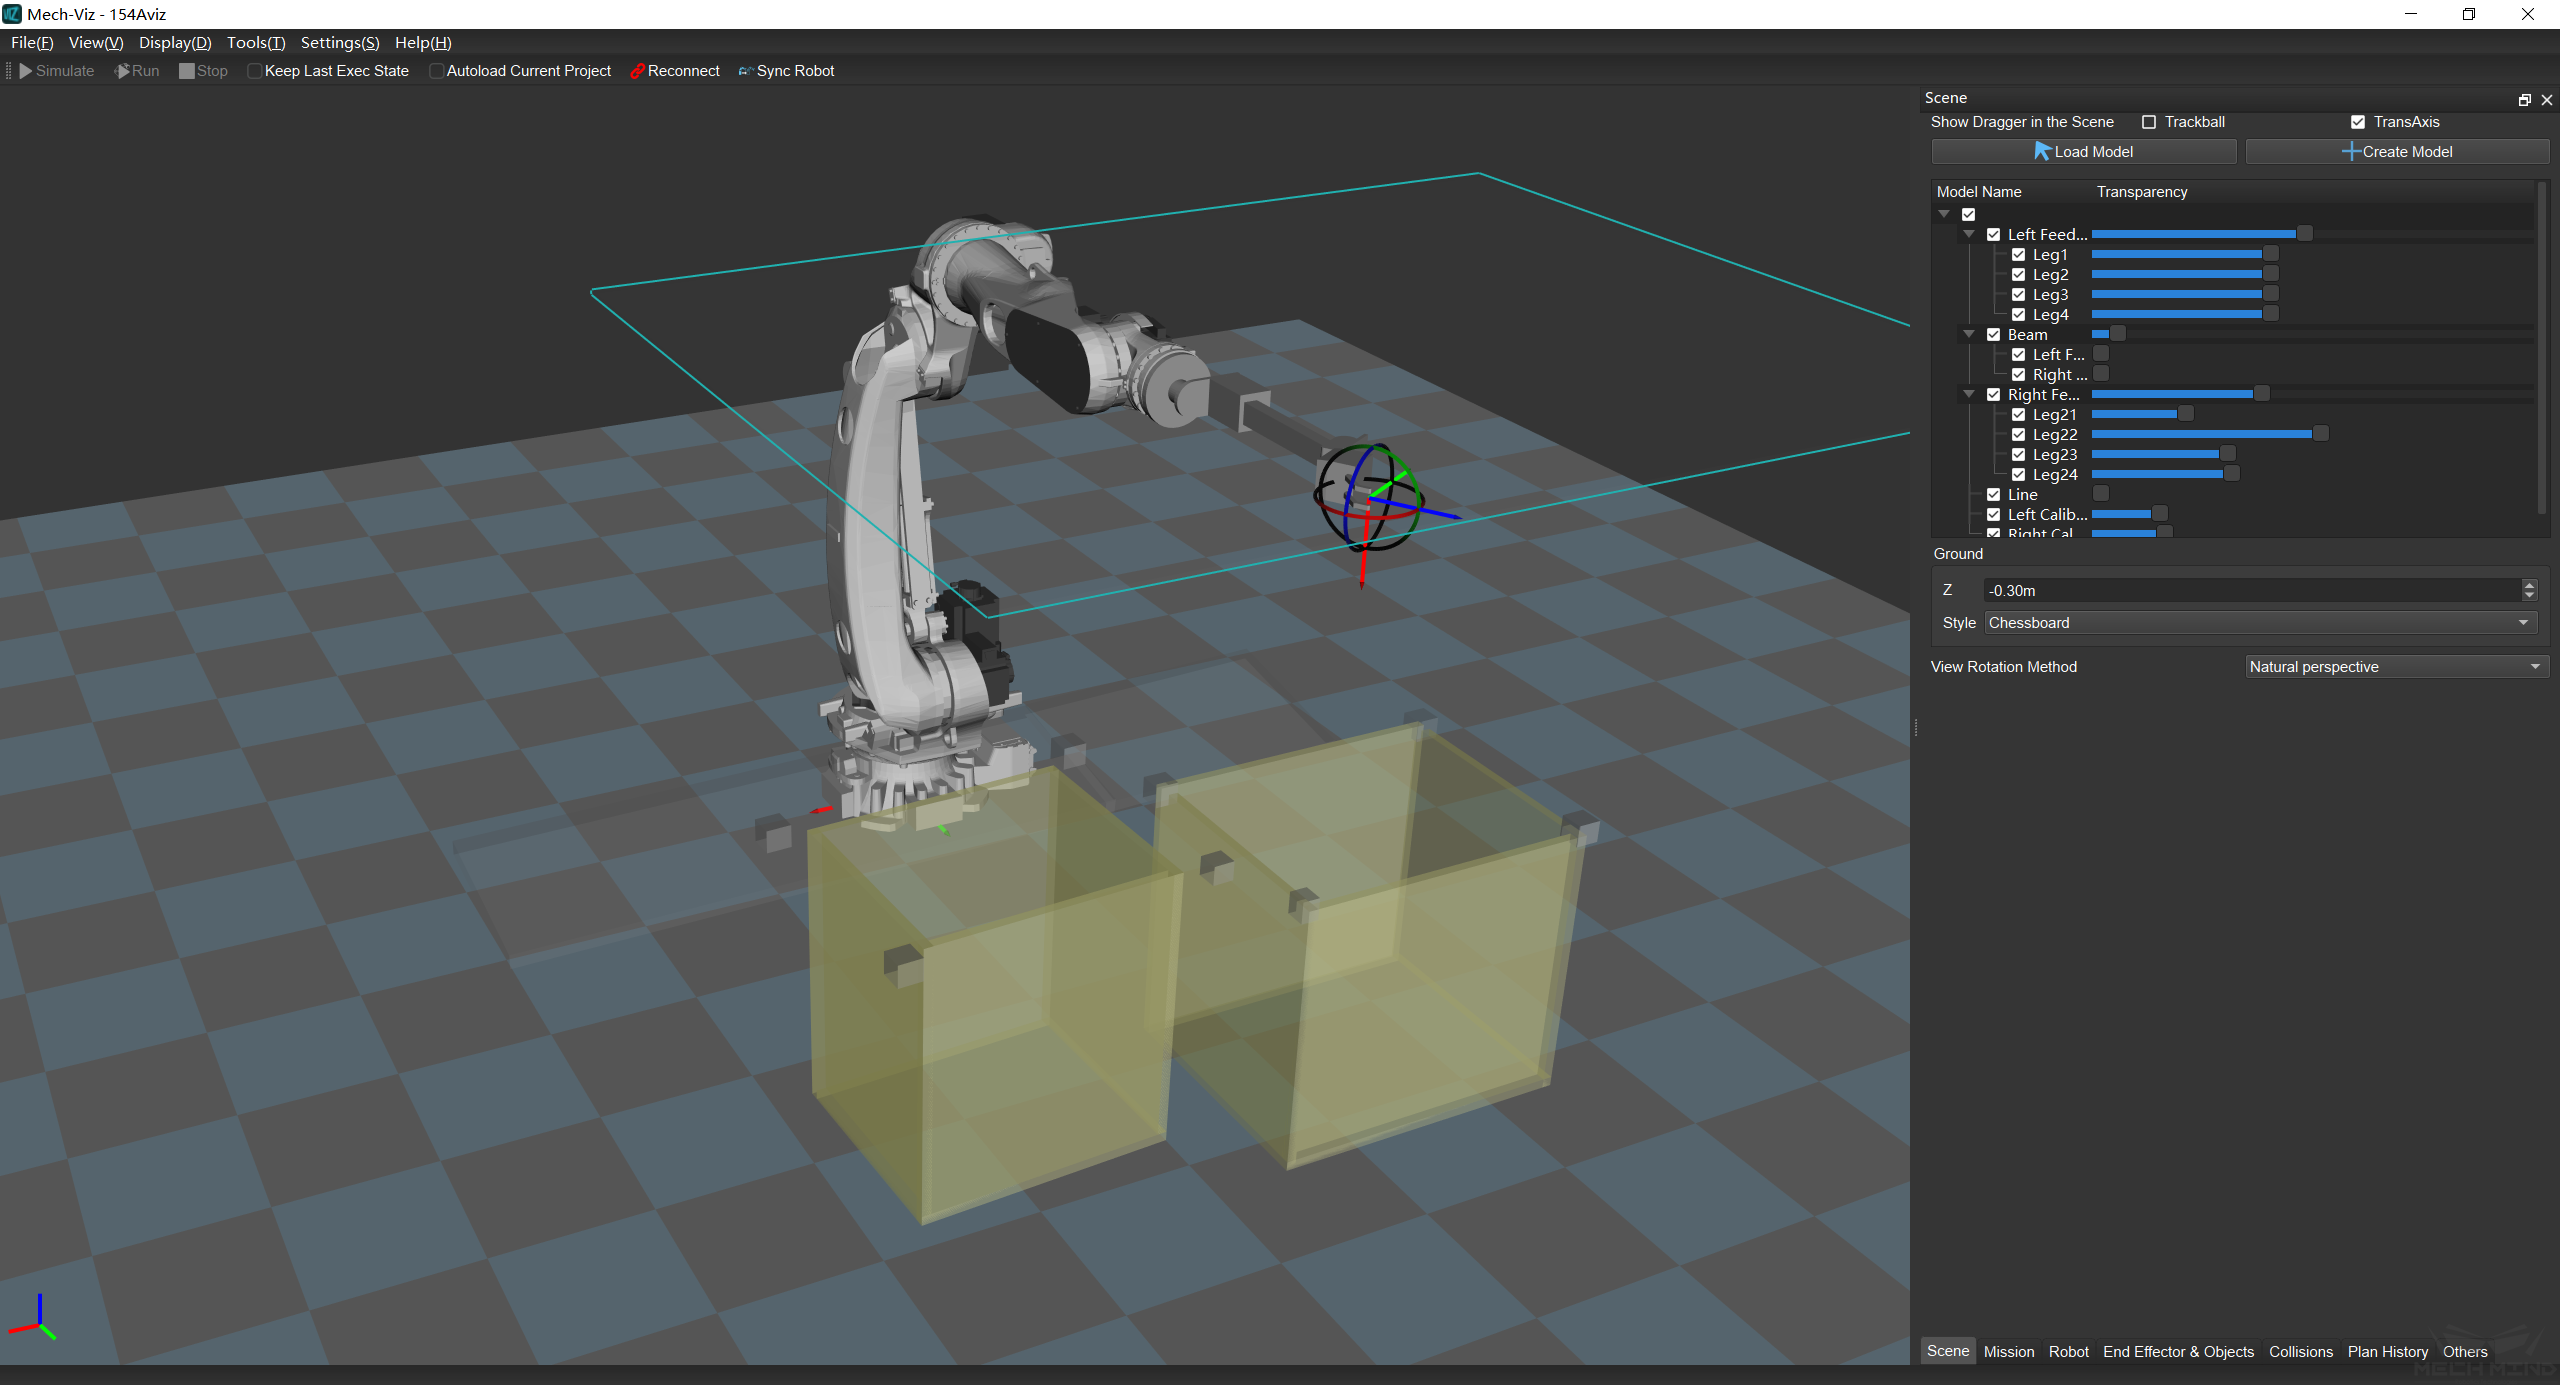Switch to the Plan History tab

(x=2387, y=1351)
